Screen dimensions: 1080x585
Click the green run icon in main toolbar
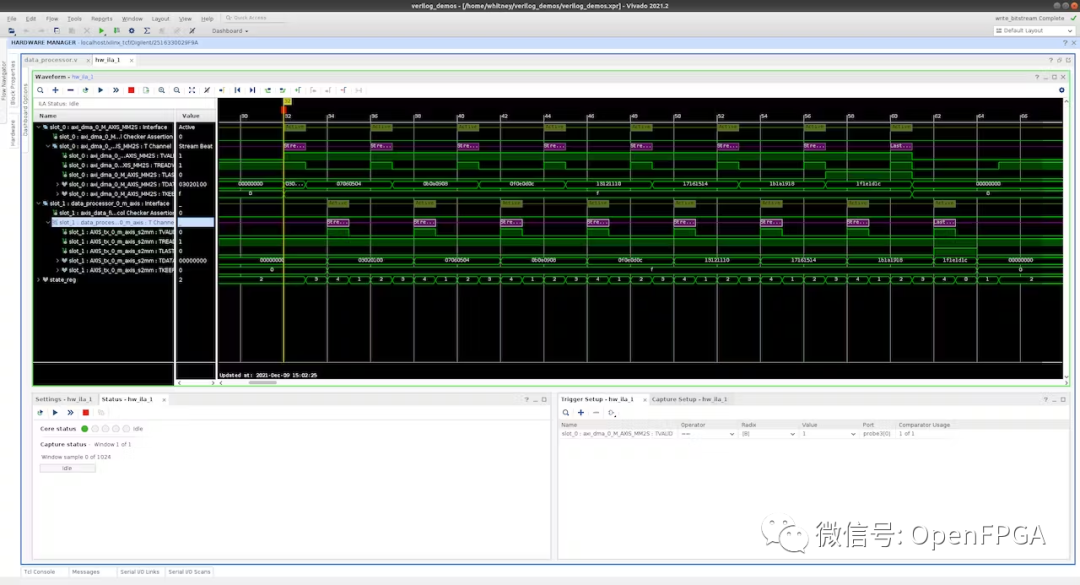[101, 31]
